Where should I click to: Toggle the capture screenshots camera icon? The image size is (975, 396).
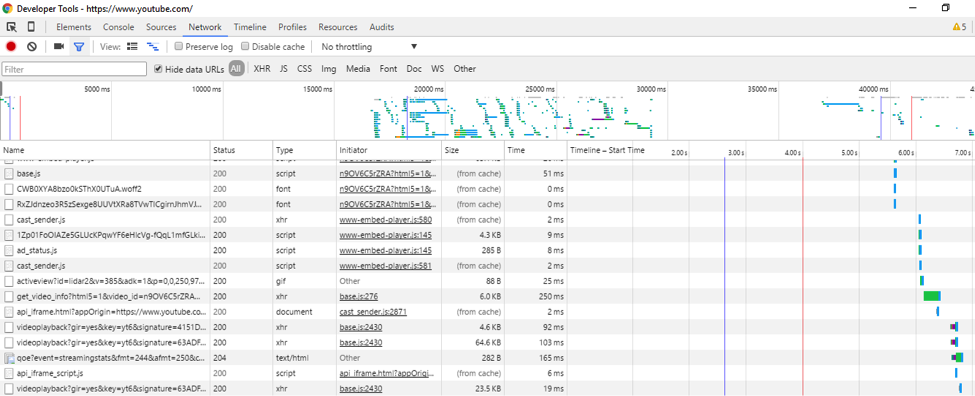tap(59, 47)
